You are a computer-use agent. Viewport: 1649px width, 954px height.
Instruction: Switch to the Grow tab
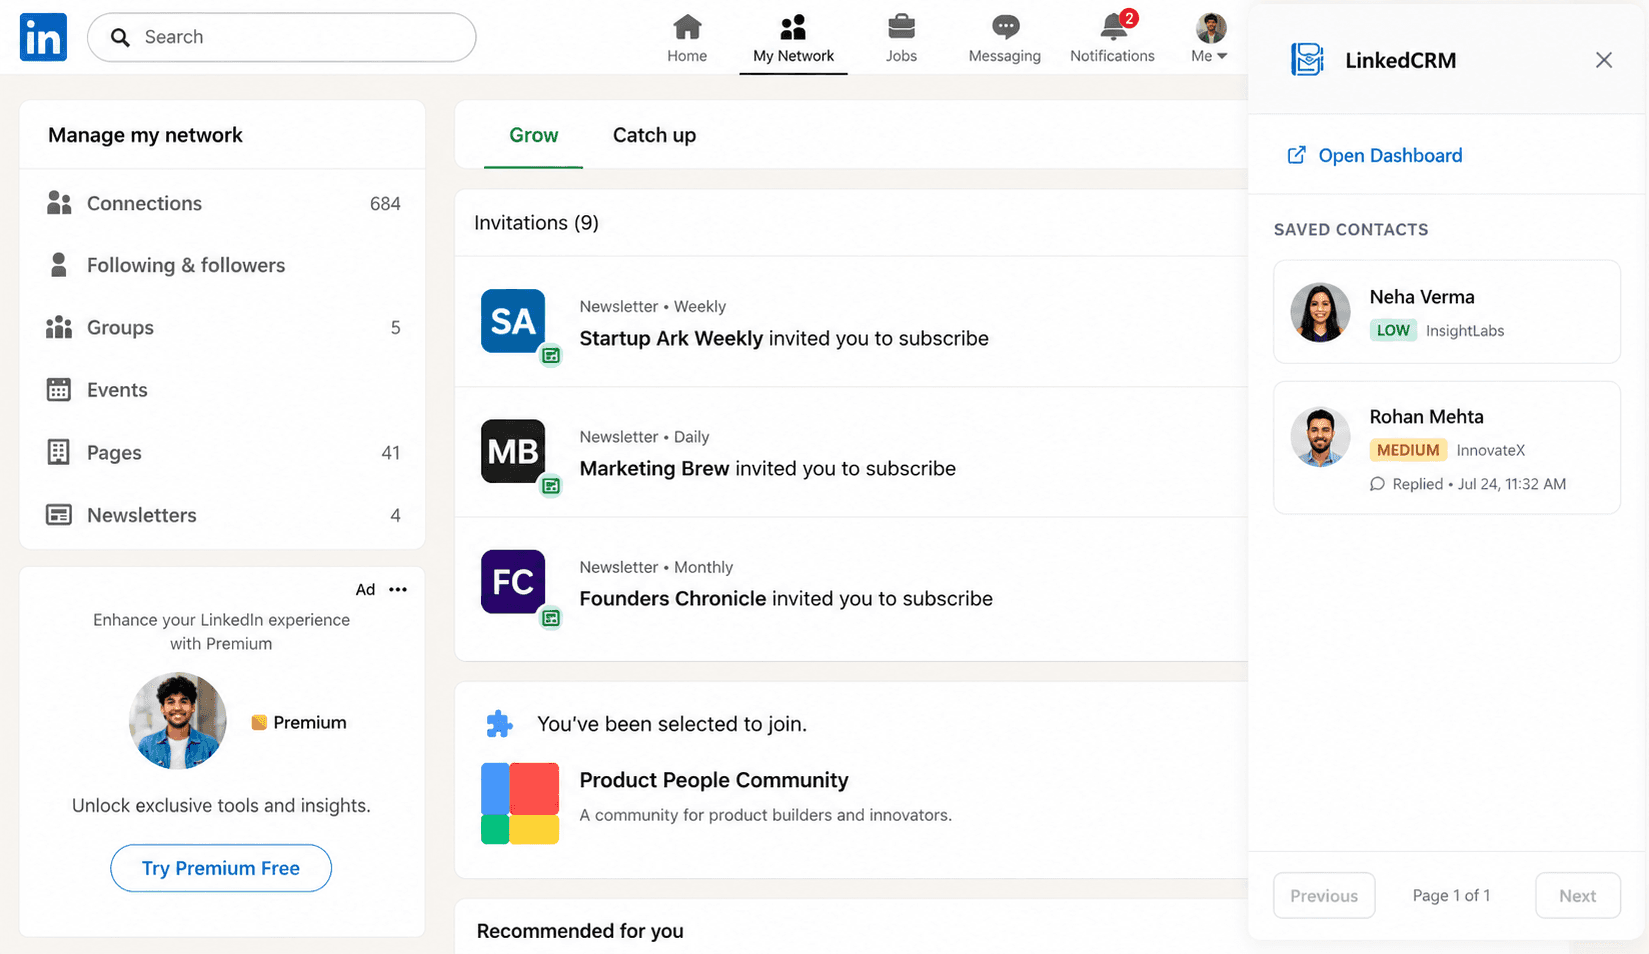(x=533, y=135)
